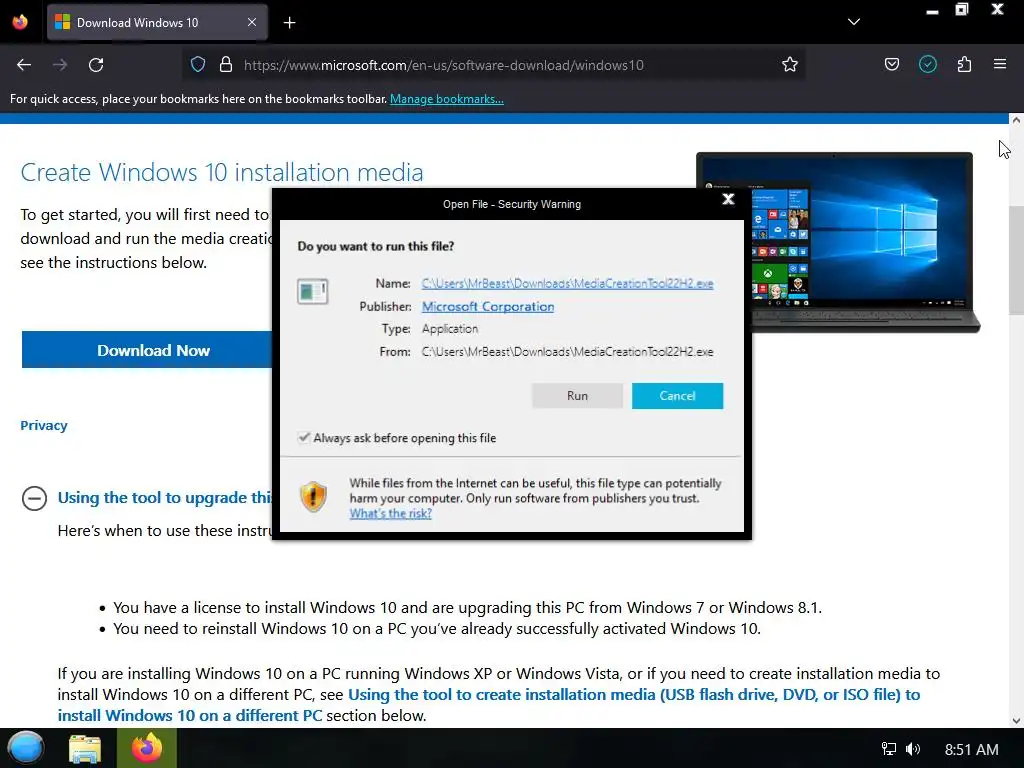Collapse the upgrade tool section circle icon
1024x768 pixels.
[34, 498]
